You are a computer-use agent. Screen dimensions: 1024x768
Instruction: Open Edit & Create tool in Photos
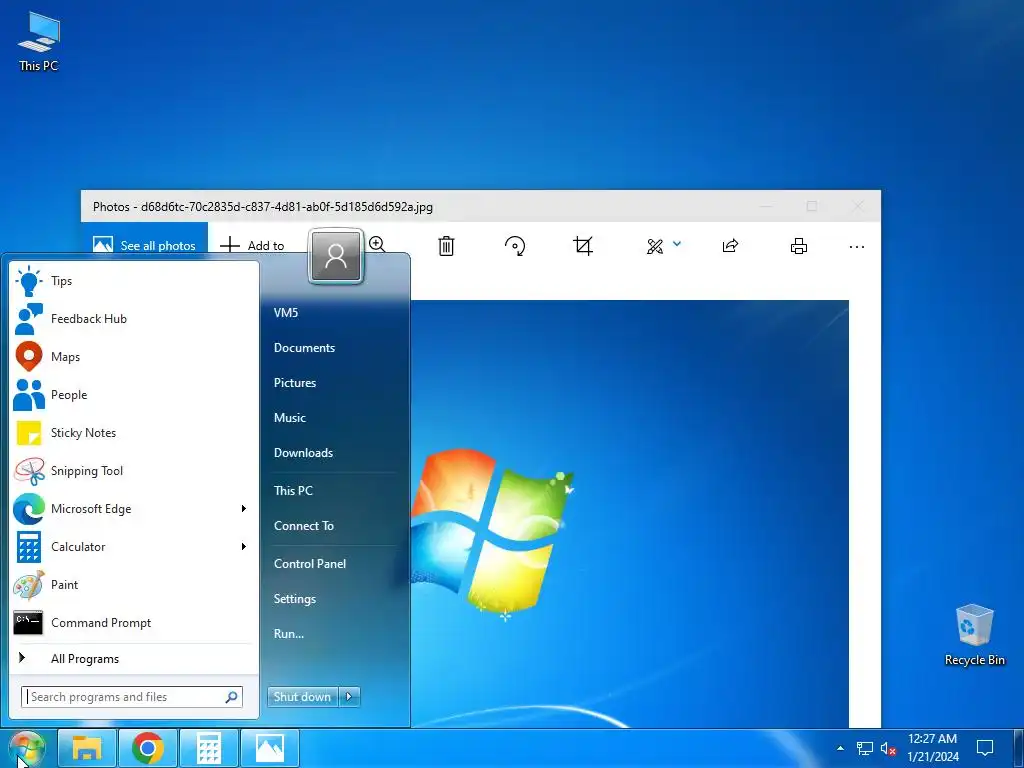[x=655, y=246]
